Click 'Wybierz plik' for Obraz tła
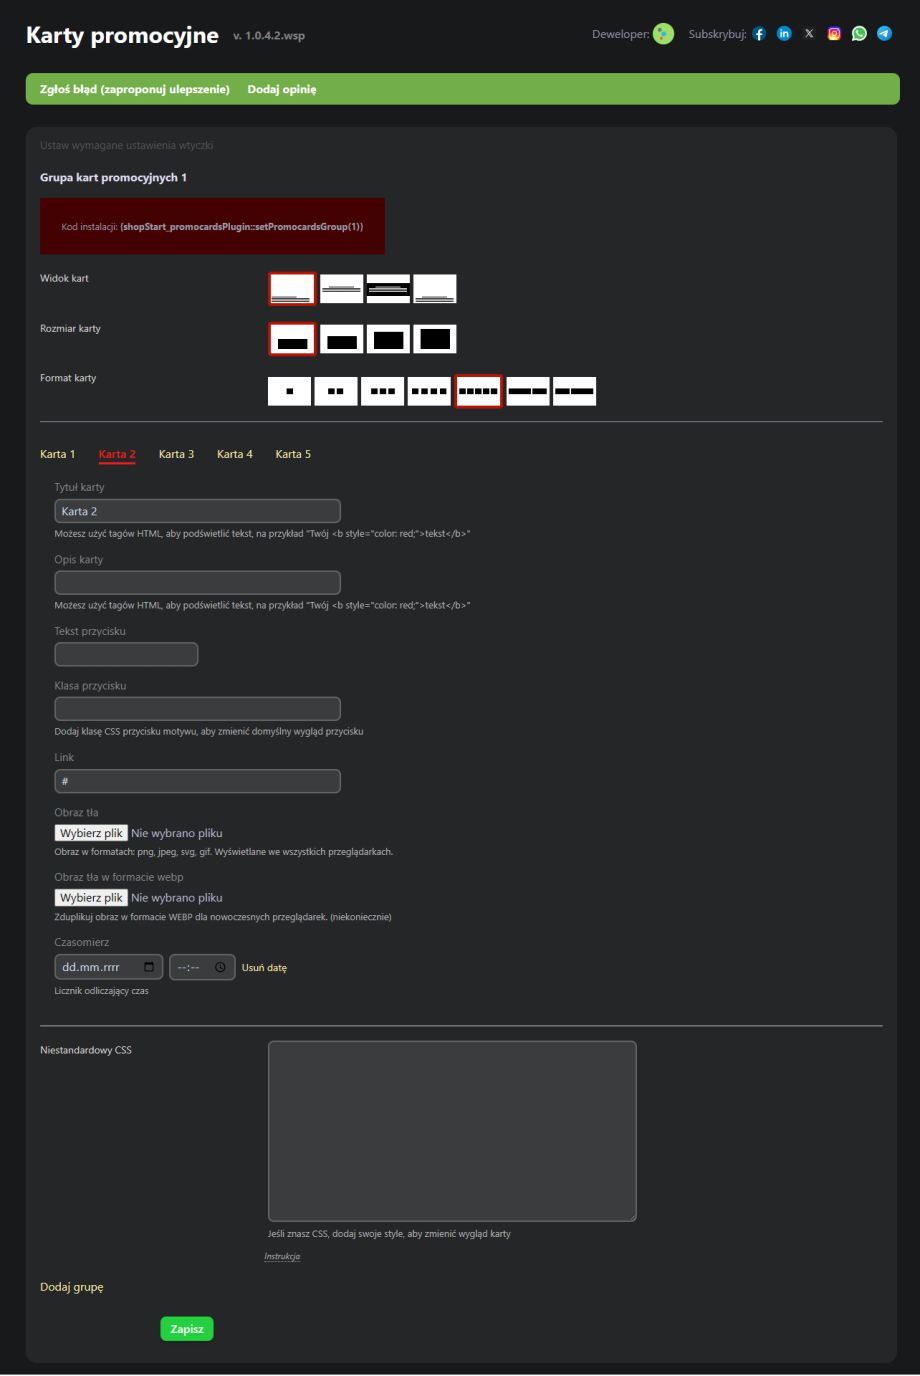The height and width of the screenshot is (1376, 920). tap(91, 833)
